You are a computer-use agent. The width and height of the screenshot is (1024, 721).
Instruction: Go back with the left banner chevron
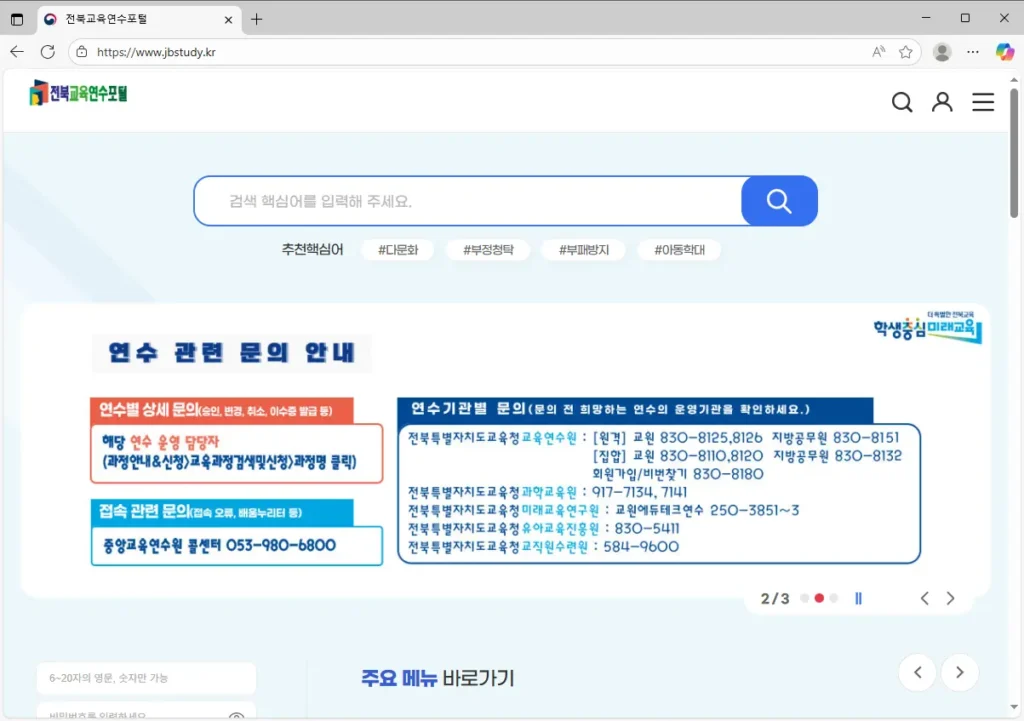coord(924,597)
